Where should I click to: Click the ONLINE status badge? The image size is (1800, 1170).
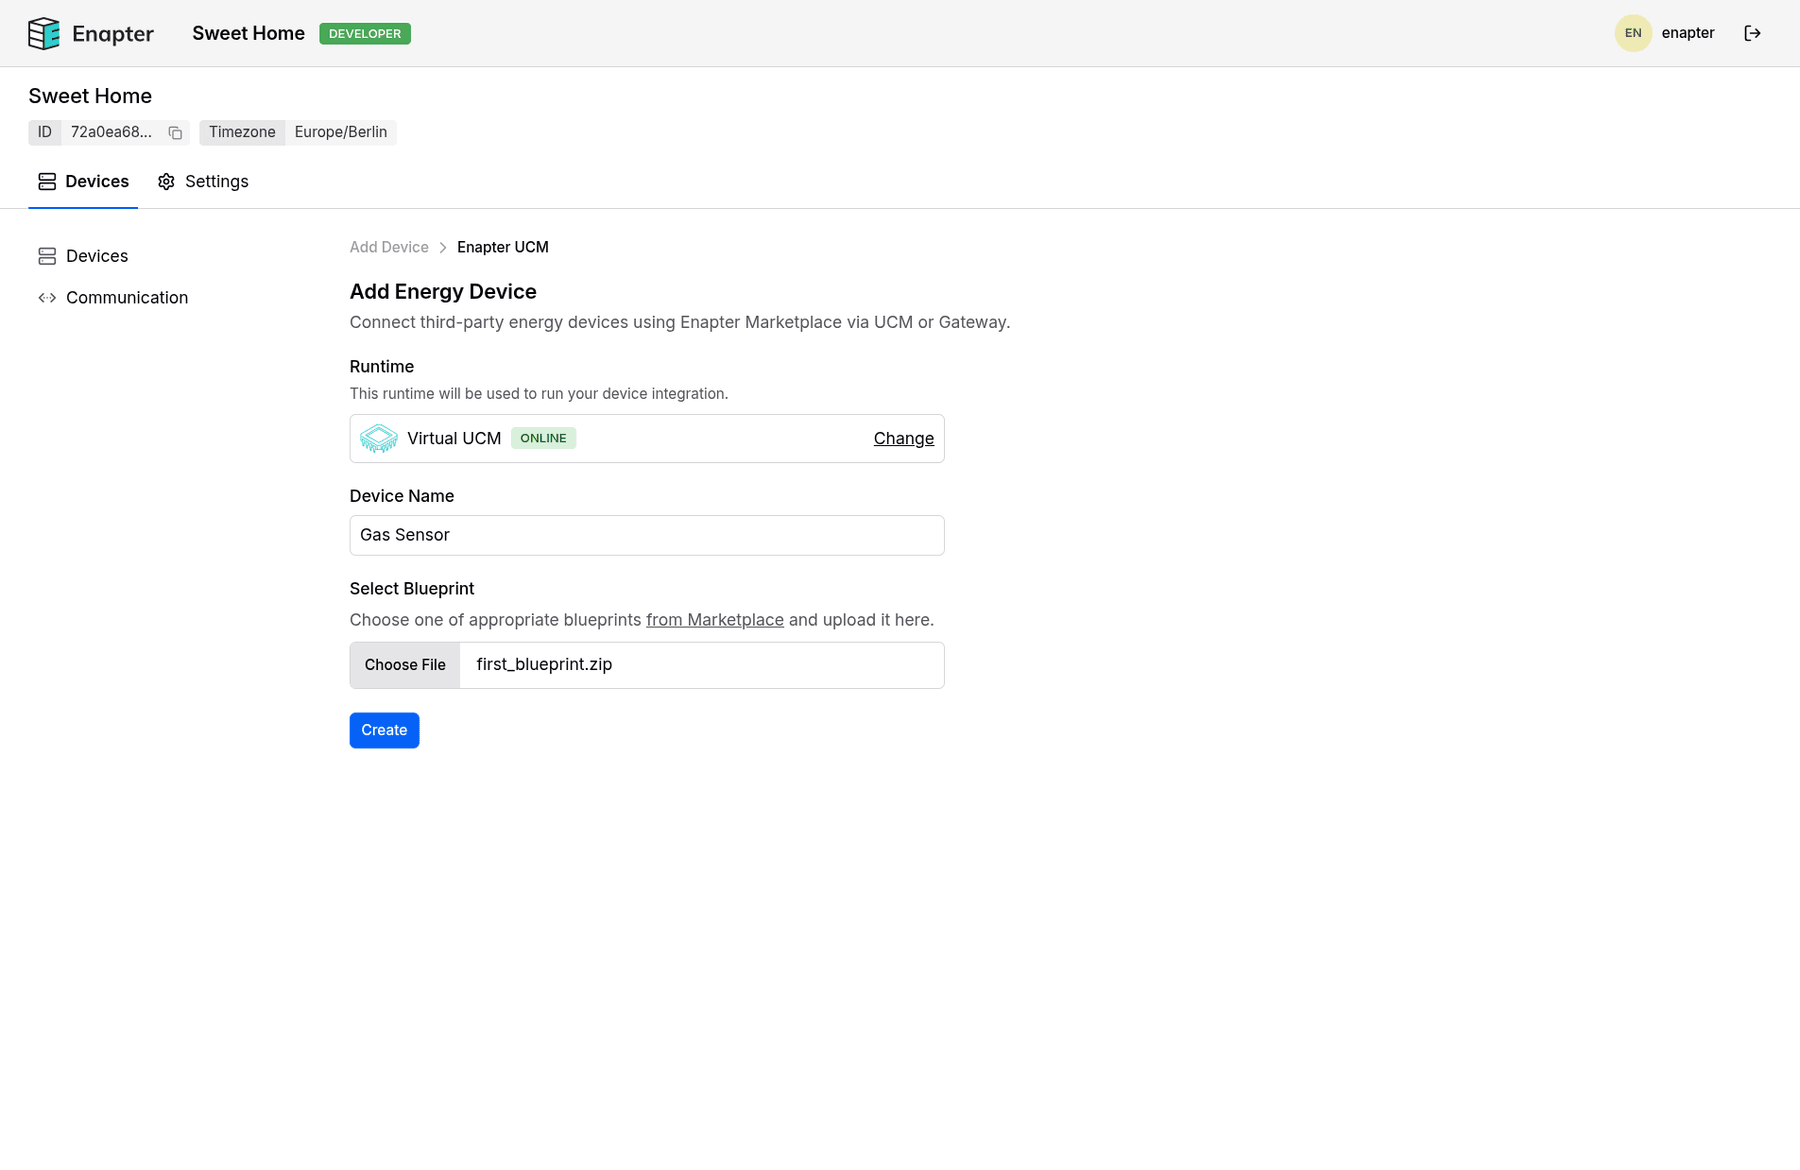tap(543, 438)
